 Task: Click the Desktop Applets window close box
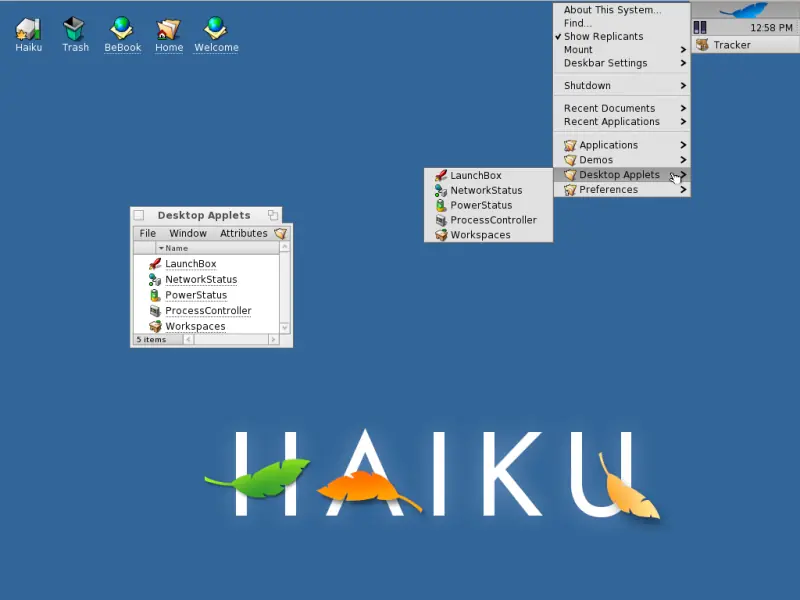point(139,215)
